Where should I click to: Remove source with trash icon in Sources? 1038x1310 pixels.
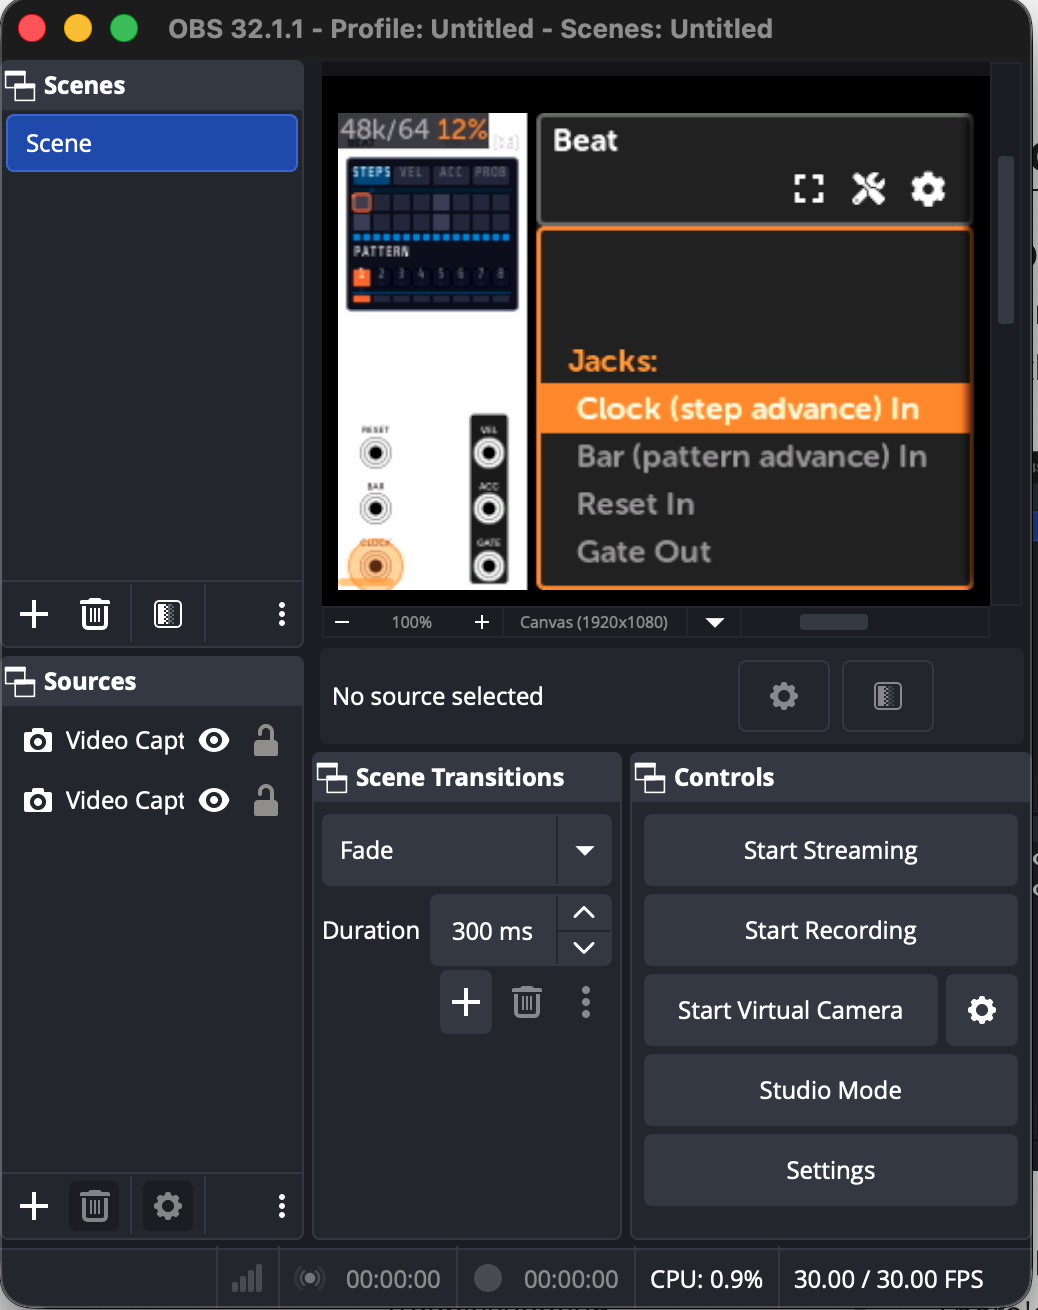tap(95, 1206)
